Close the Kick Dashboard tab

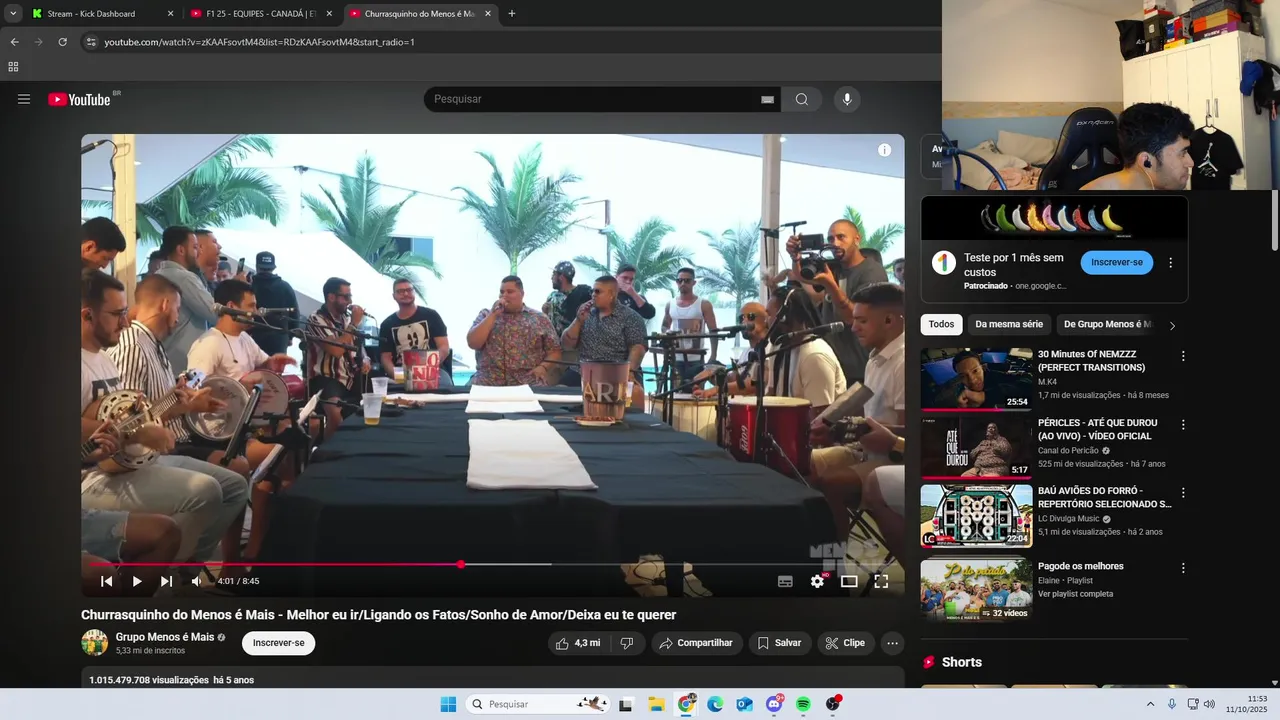point(170,14)
